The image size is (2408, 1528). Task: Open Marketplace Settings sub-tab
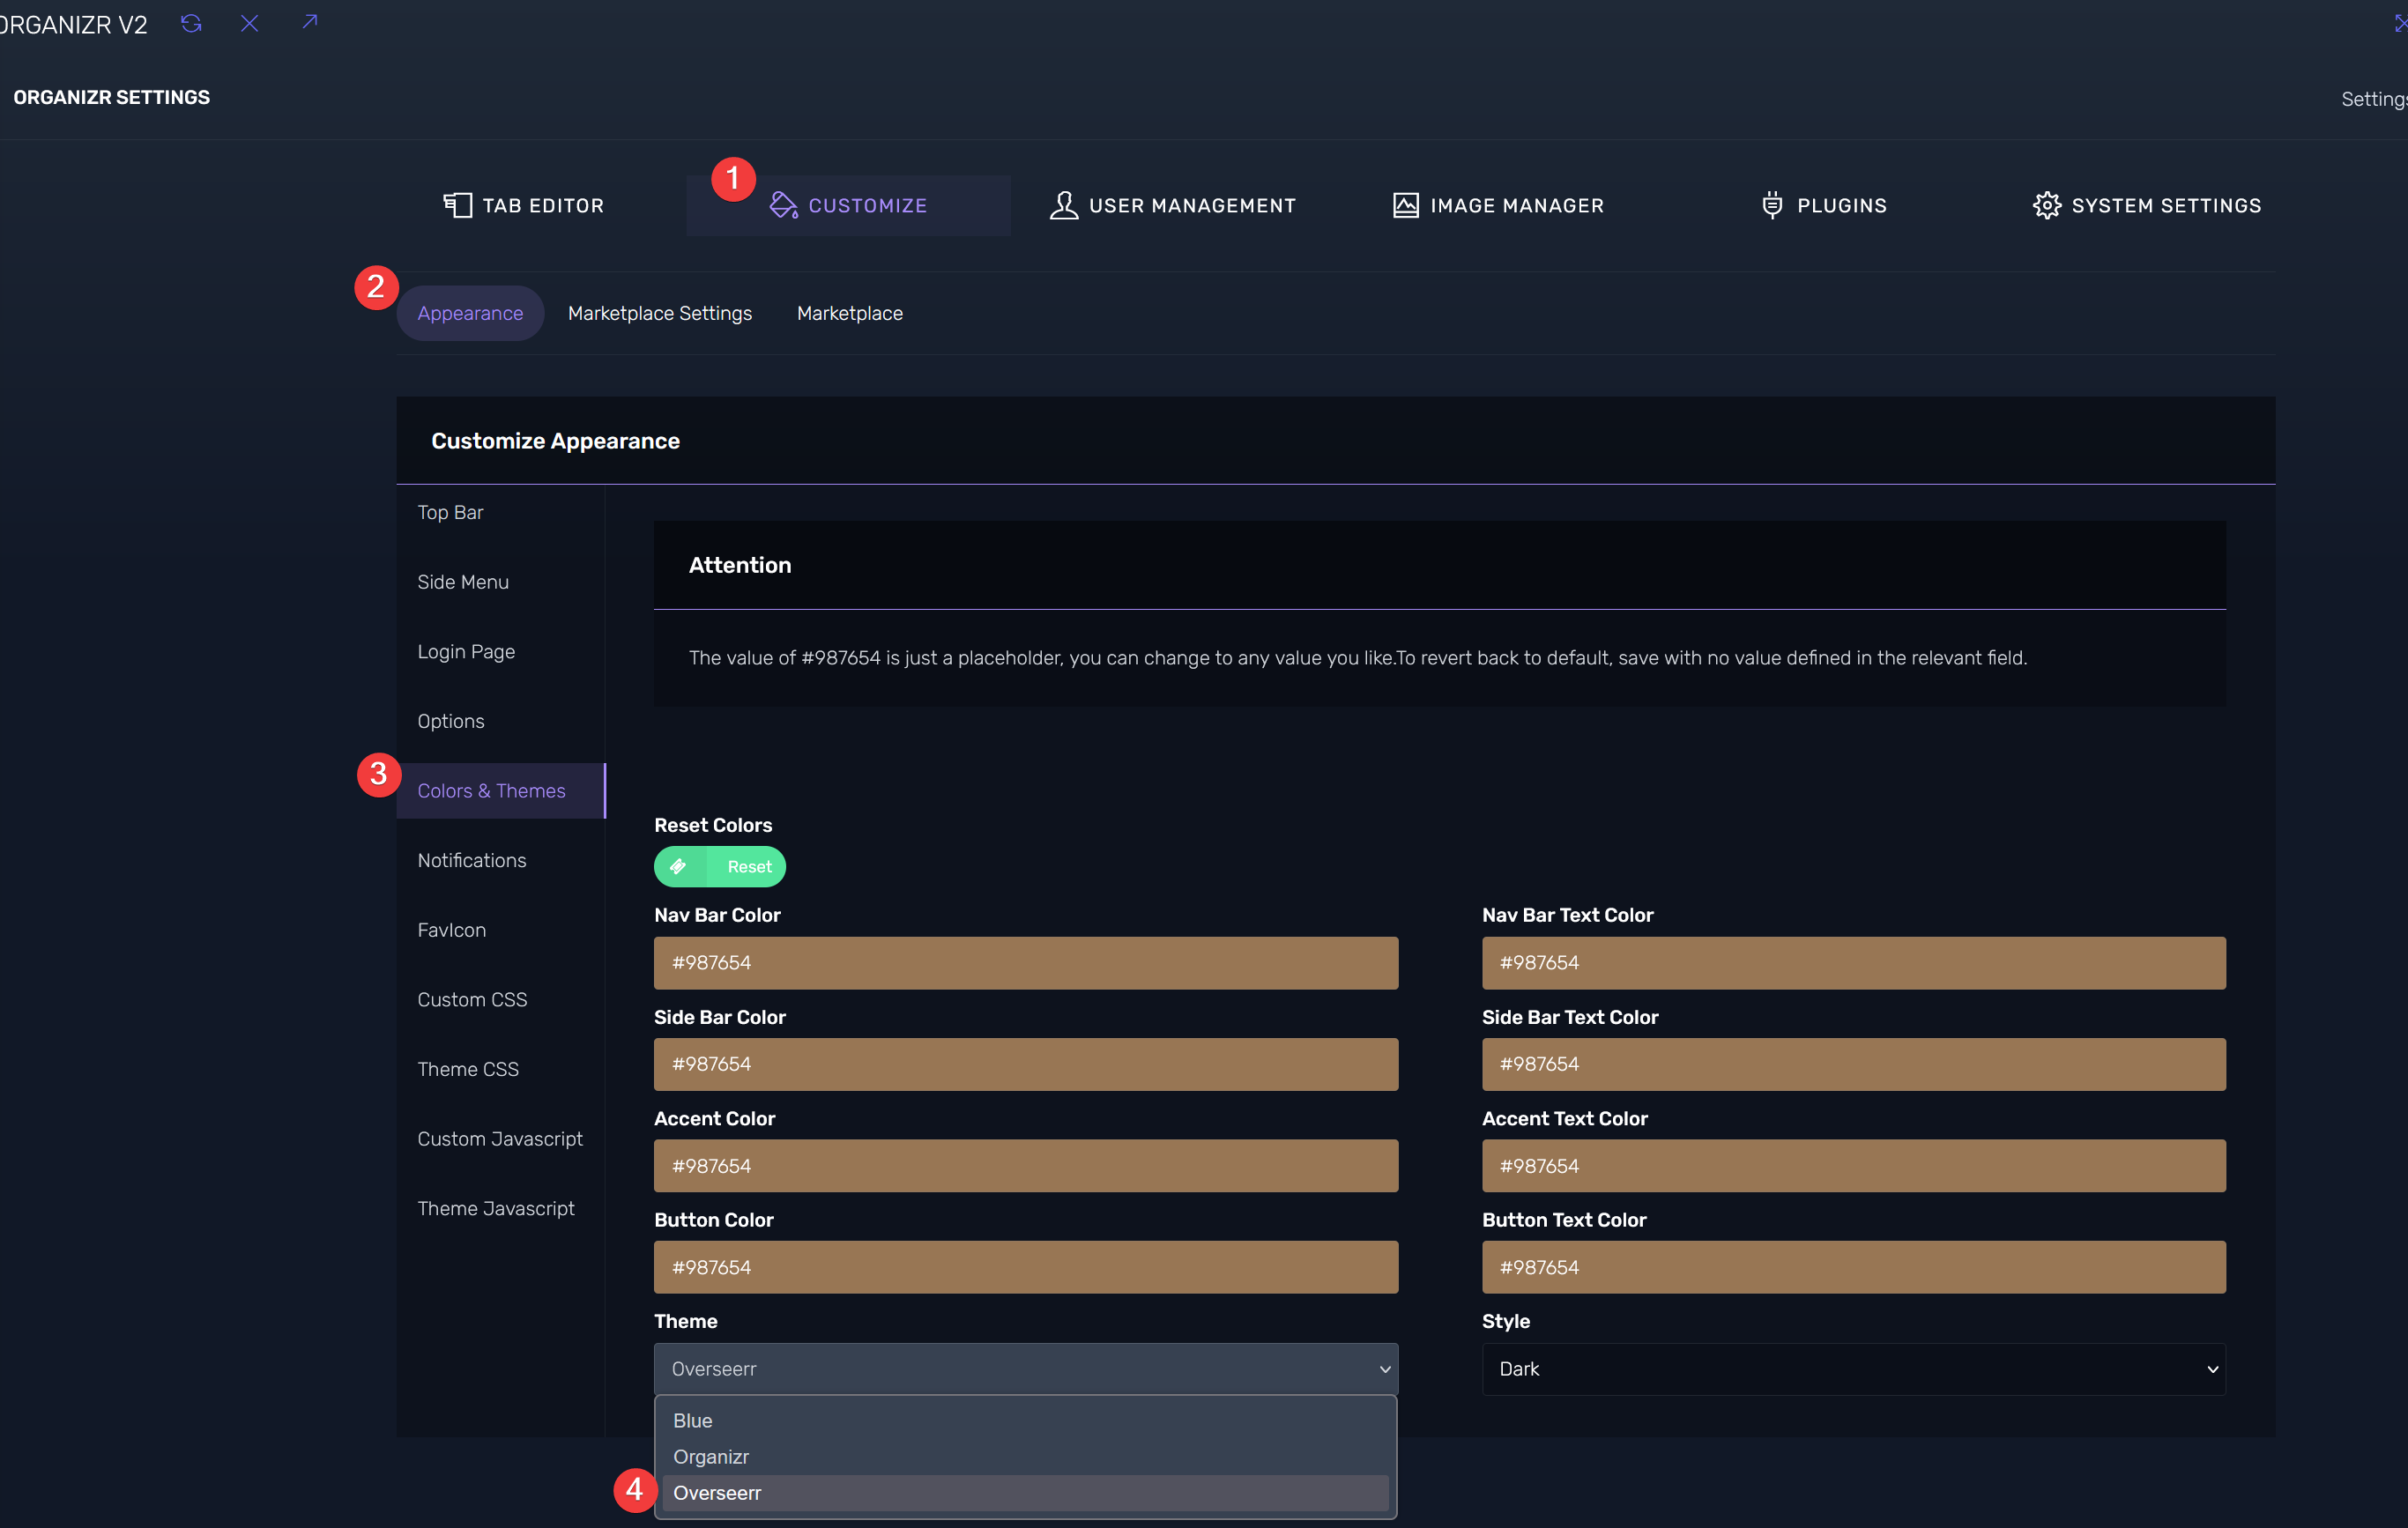[660, 313]
